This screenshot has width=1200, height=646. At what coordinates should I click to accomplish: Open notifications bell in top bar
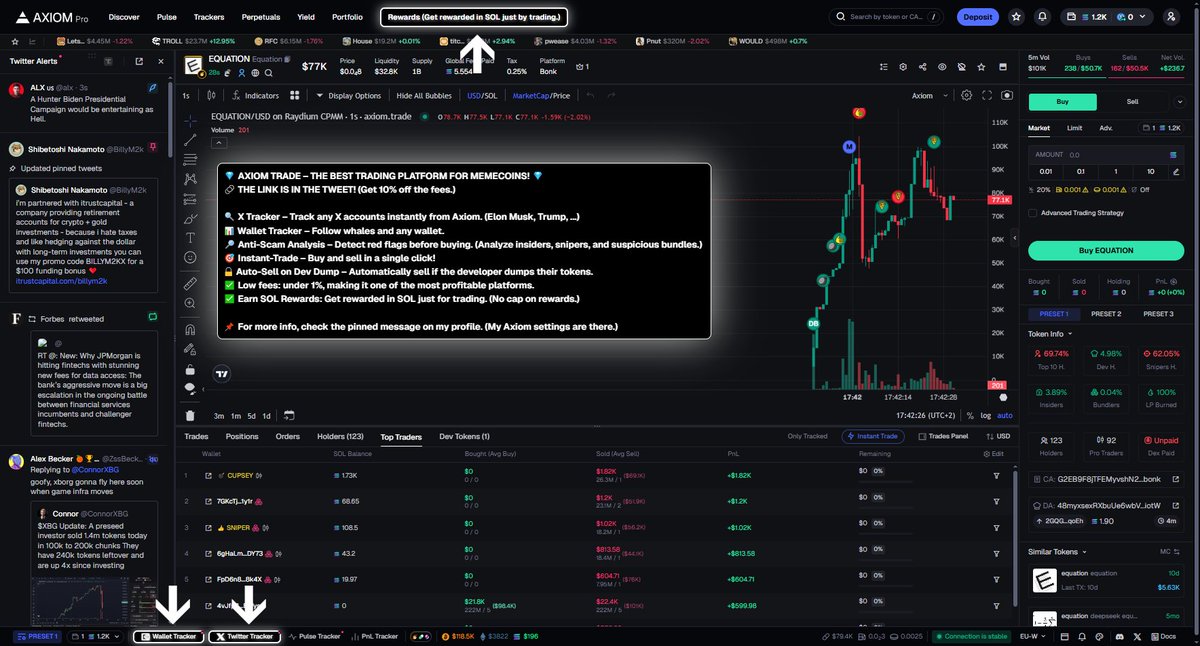pyautogui.click(x=1043, y=17)
